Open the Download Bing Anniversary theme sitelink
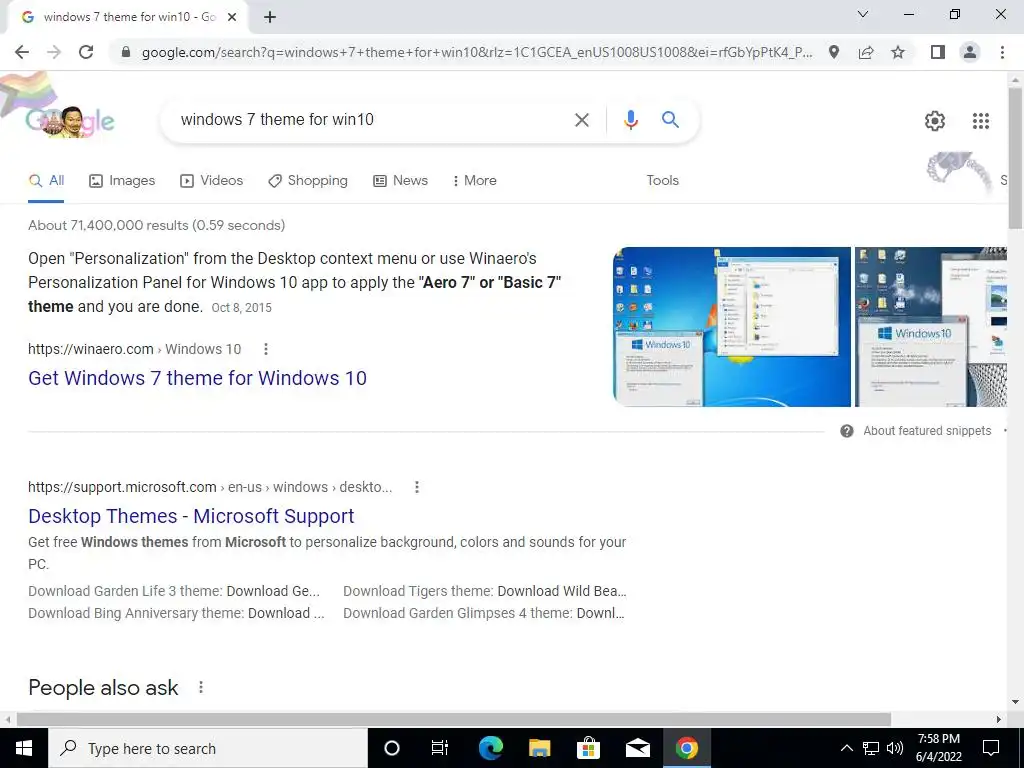Viewport: 1024px width, 768px height. point(176,613)
